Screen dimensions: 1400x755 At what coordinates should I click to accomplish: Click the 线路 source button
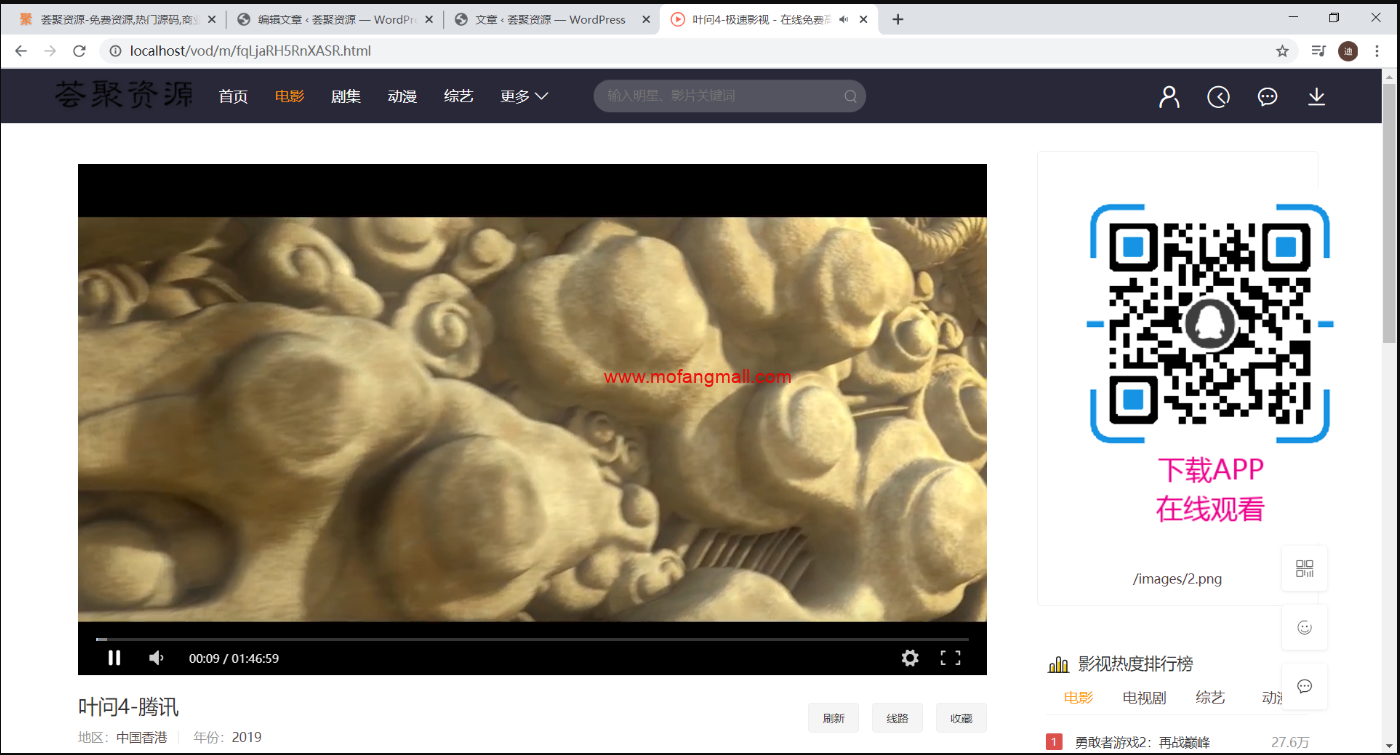click(897, 718)
